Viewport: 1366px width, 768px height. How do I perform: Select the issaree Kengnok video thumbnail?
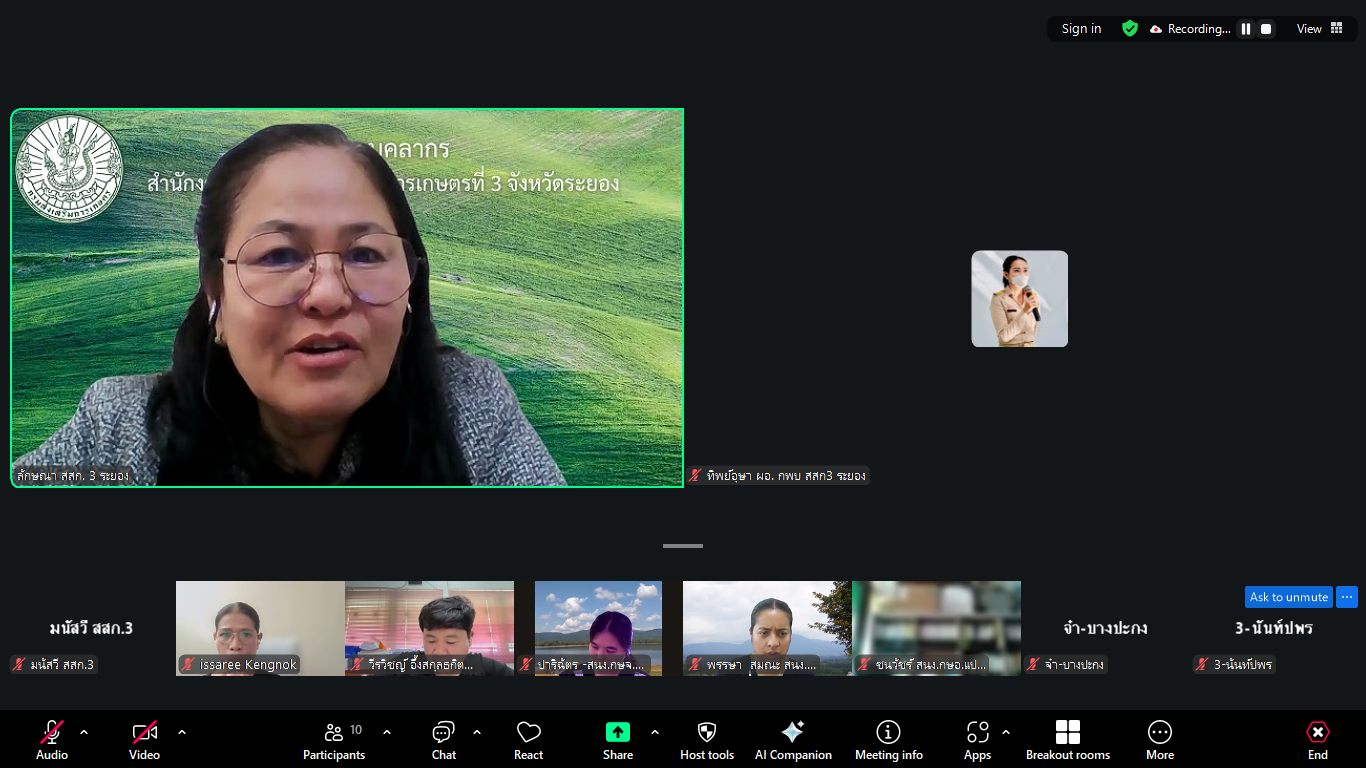tap(260, 628)
